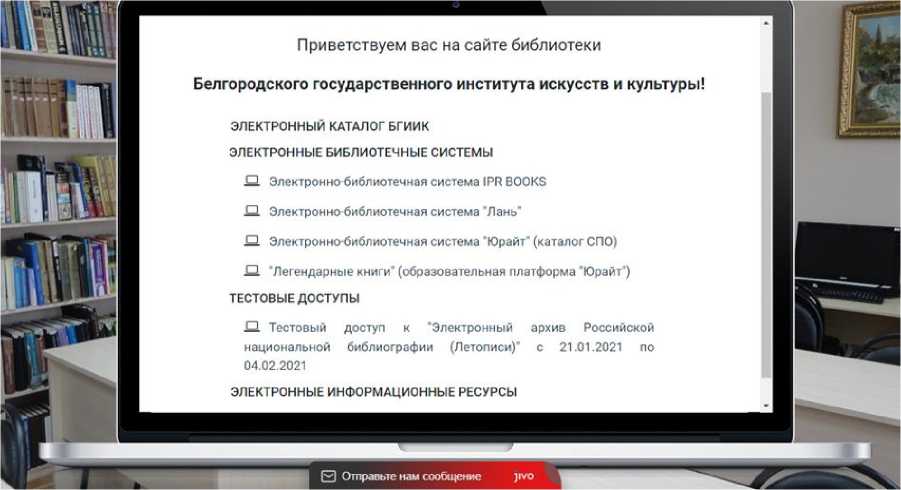Click laptop icon beside "Лань" system
The image size is (901, 490).
tap(252, 211)
